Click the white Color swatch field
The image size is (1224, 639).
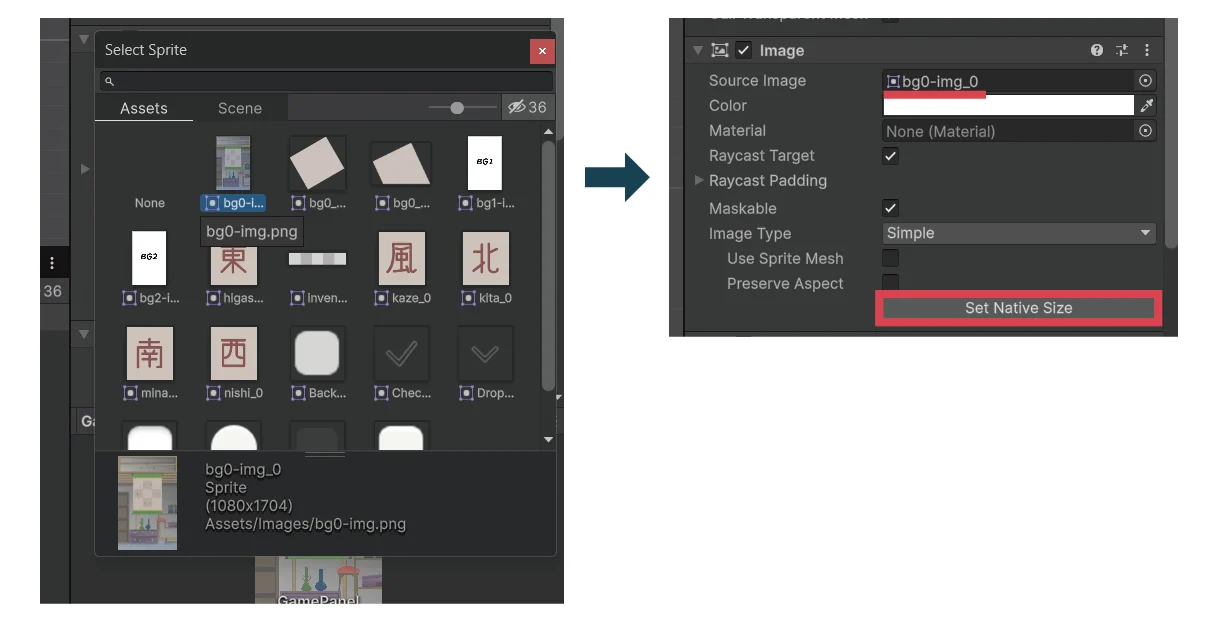(x=1007, y=106)
